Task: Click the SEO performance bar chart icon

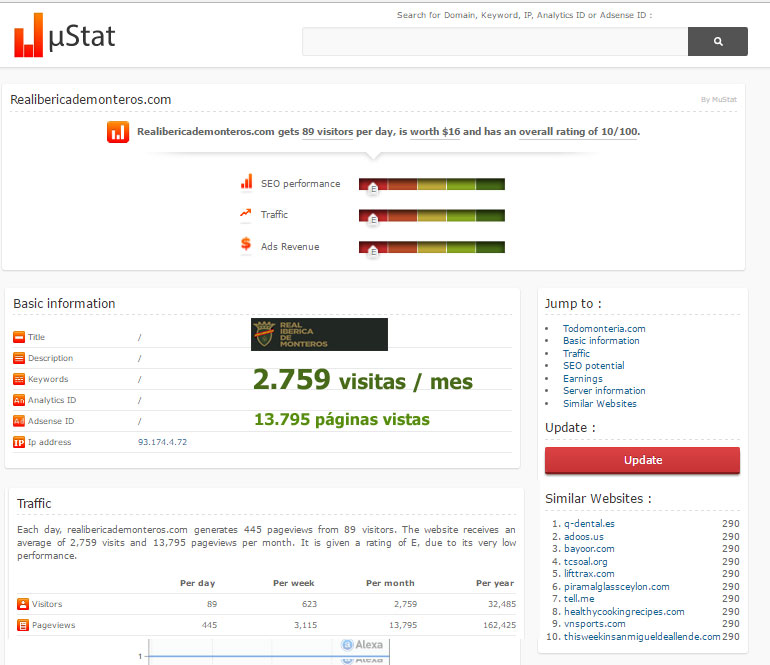Action: (246, 182)
